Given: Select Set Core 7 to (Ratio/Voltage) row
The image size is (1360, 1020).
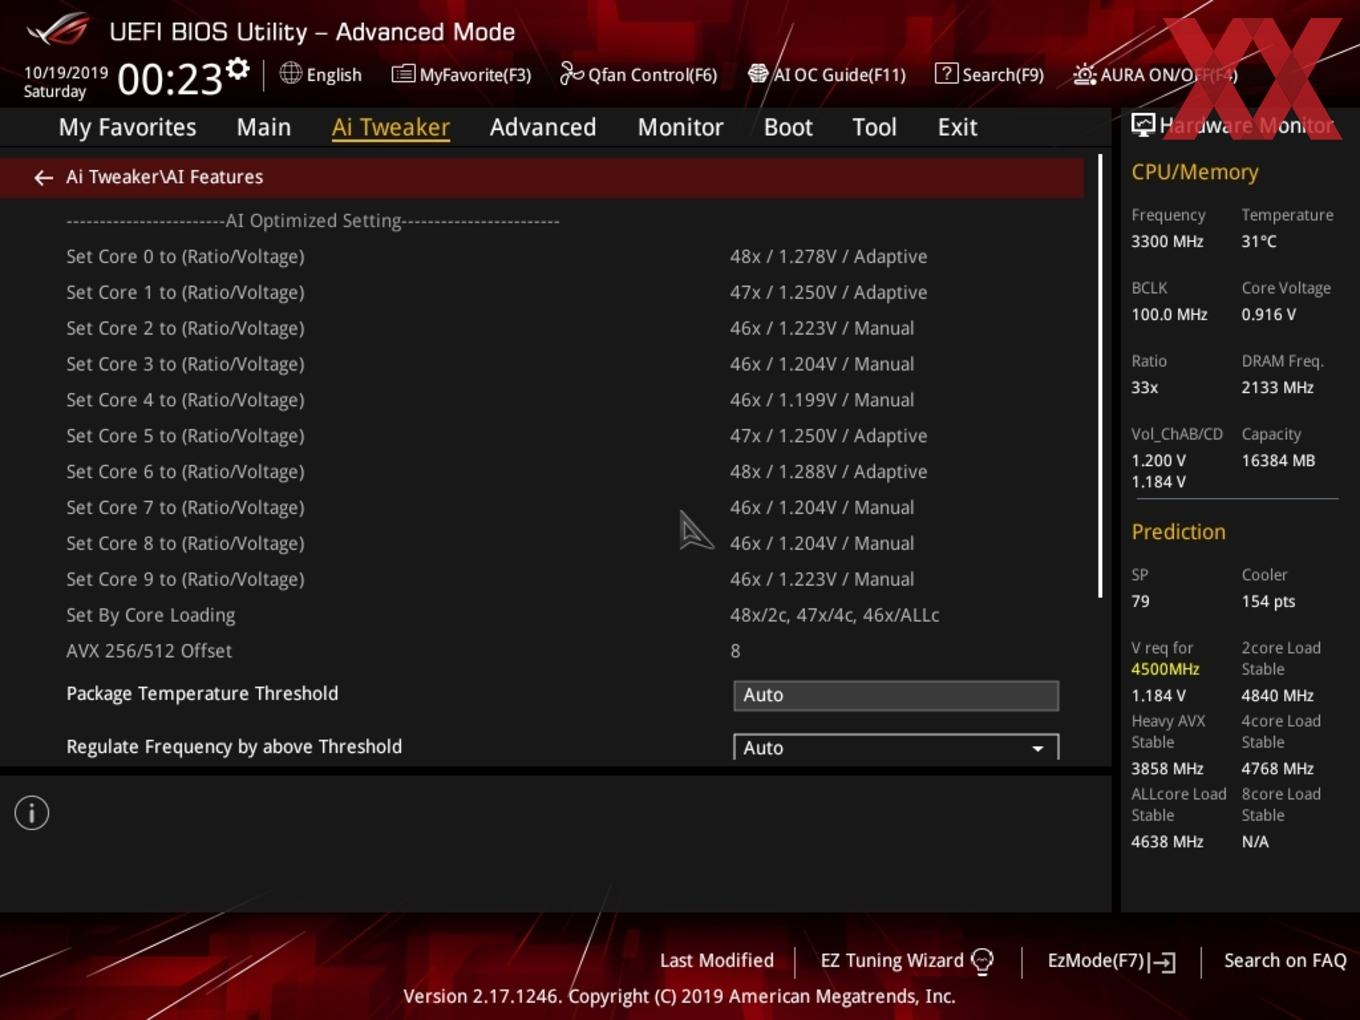Looking at the screenshot, I should click(x=540, y=508).
